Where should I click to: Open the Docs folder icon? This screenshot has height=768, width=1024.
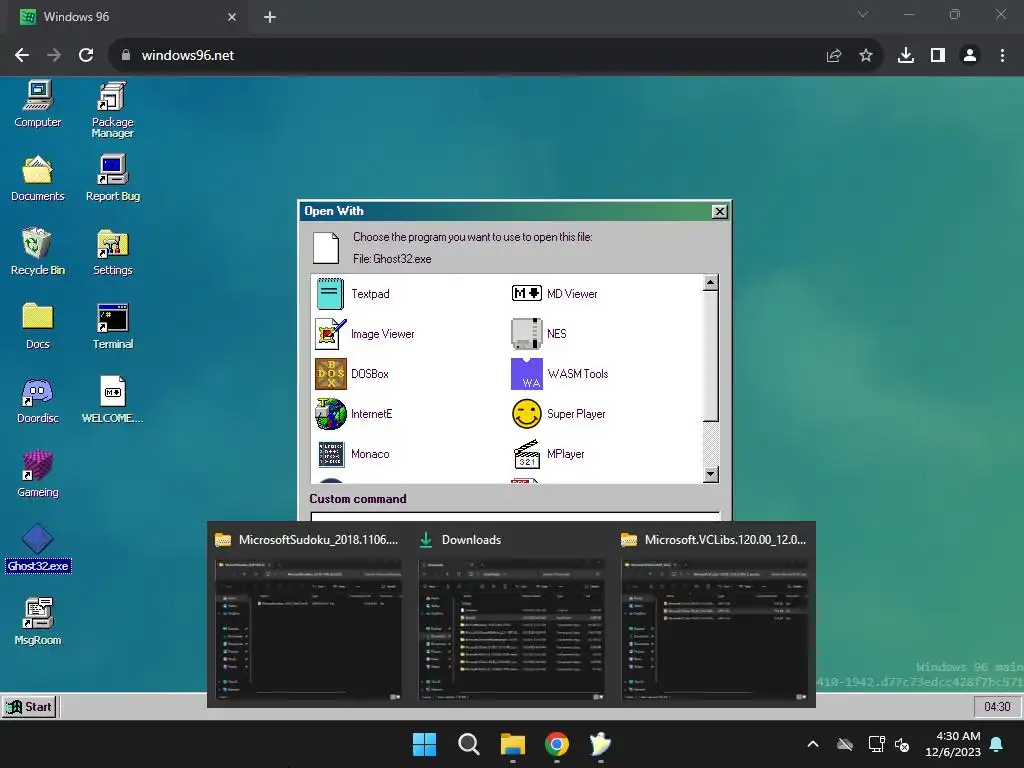click(x=37, y=326)
